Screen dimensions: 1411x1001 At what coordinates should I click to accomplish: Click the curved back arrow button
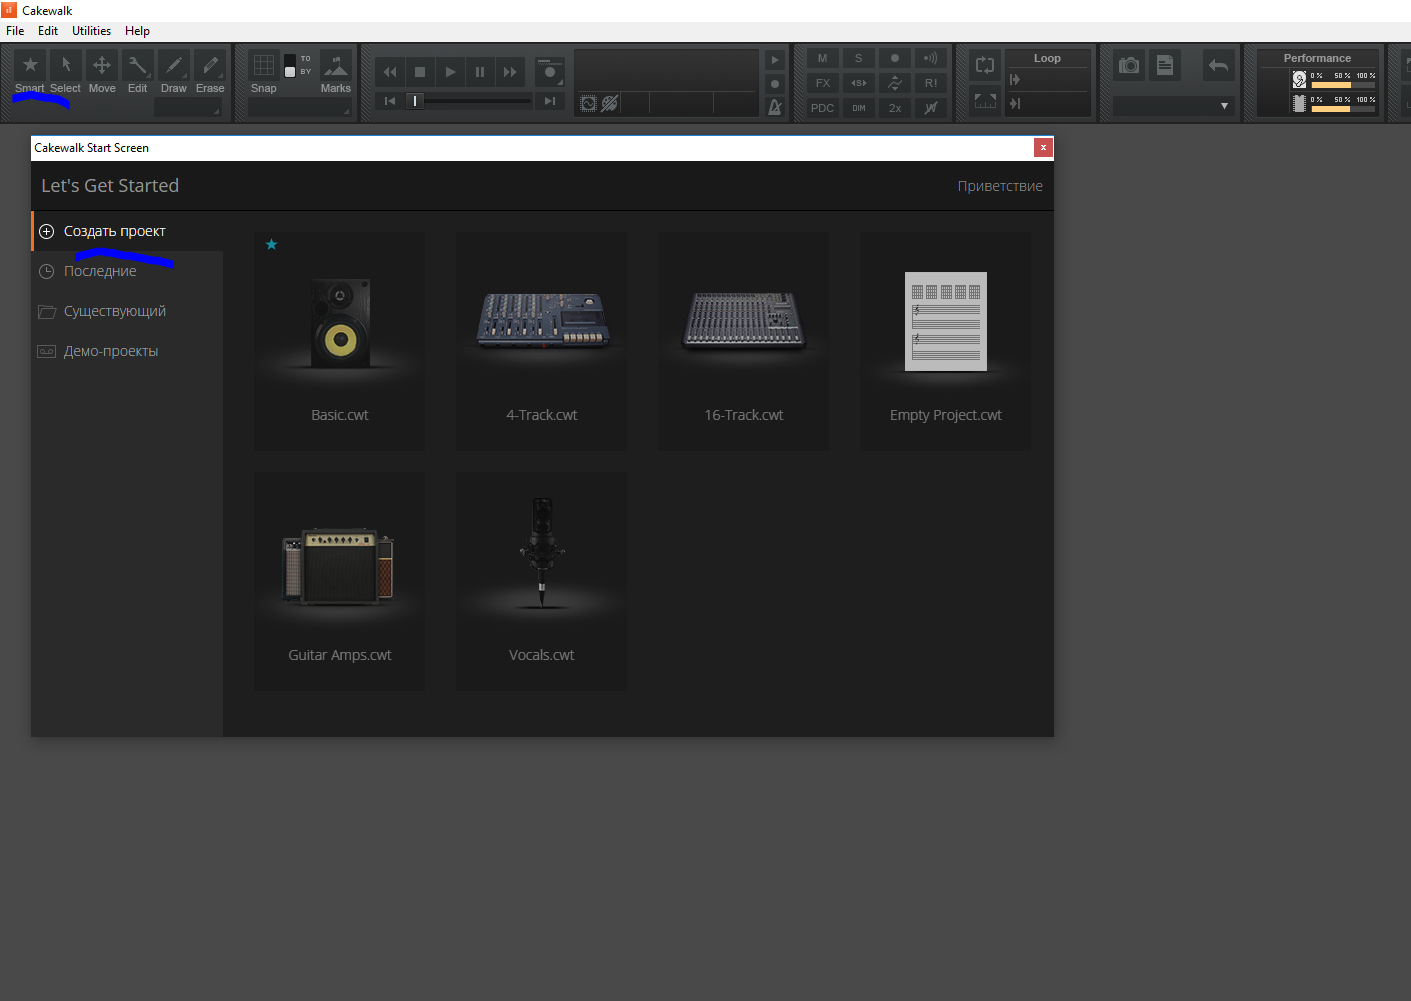point(1218,66)
